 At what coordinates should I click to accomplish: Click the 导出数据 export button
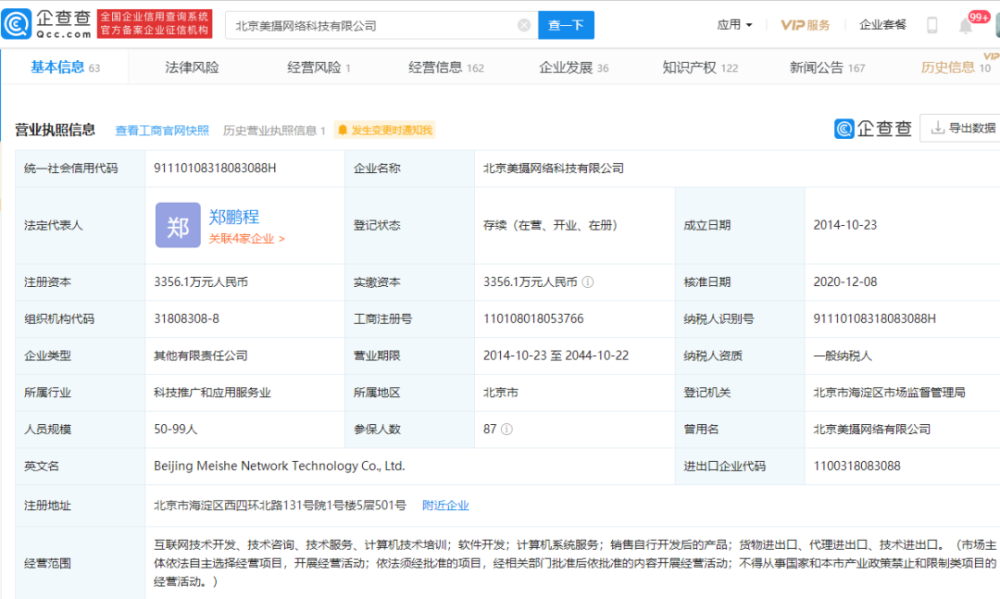pos(963,129)
